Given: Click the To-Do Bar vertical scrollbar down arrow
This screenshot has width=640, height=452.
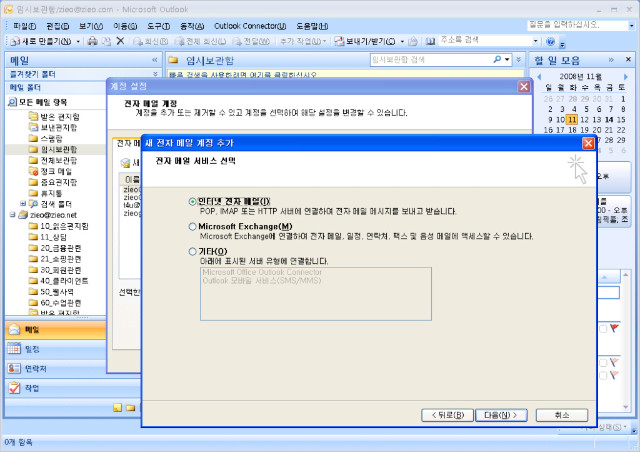Looking at the screenshot, I should (x=625, y=407).
